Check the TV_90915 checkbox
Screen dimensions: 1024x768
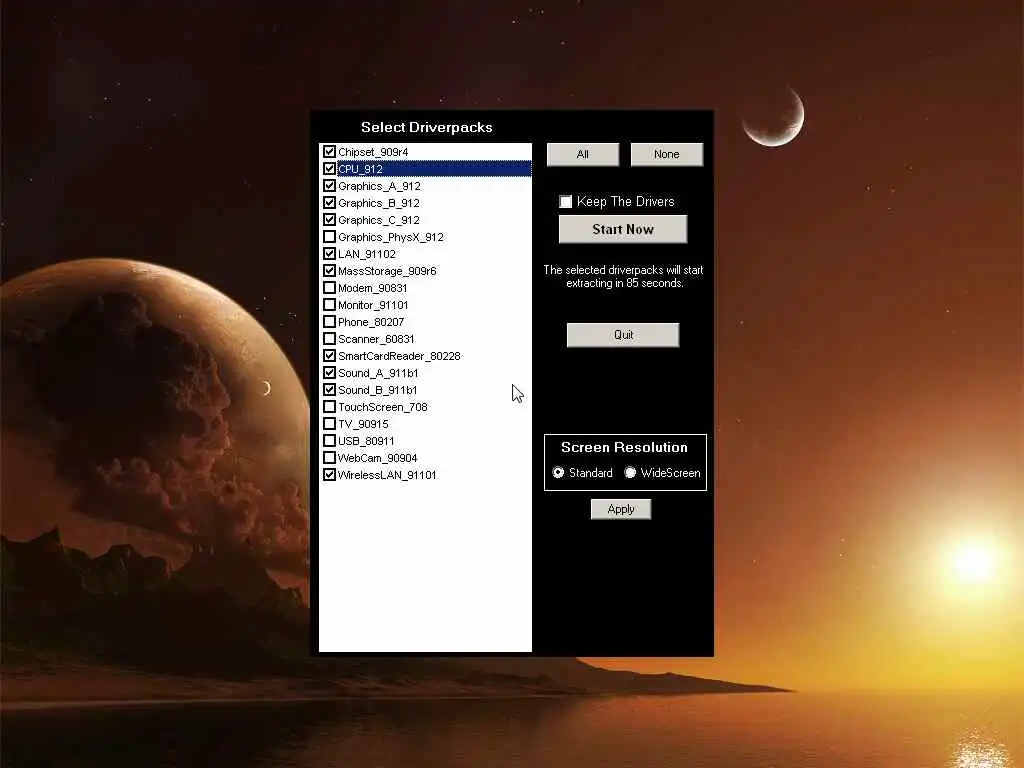(x=329, y=423)
